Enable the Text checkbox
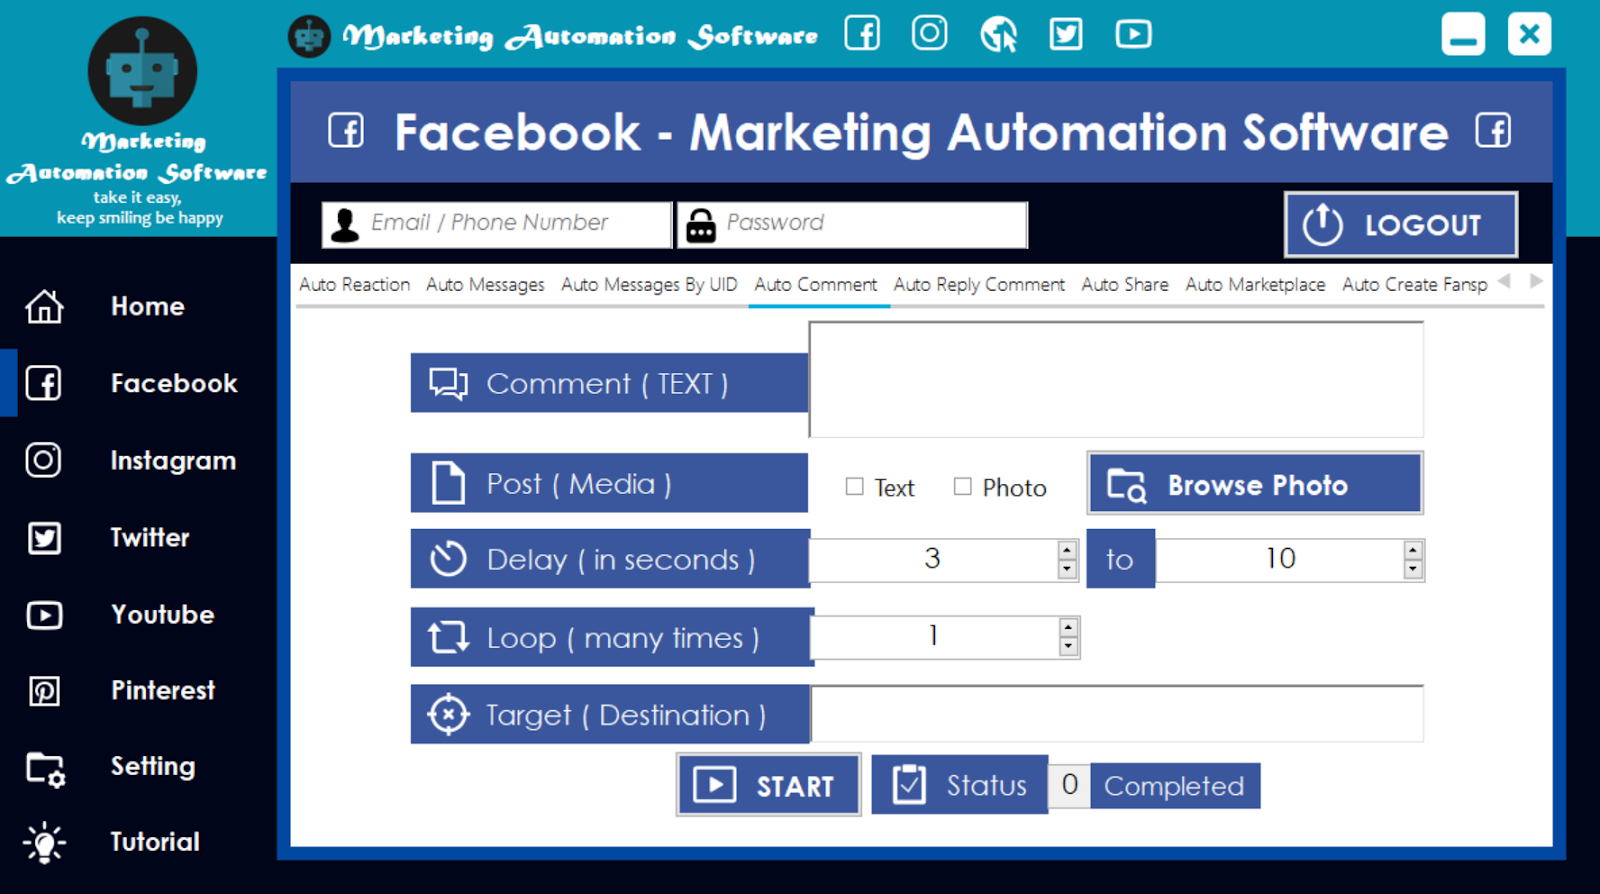This screenshot has height=894, width=1600. coord(854,486)
